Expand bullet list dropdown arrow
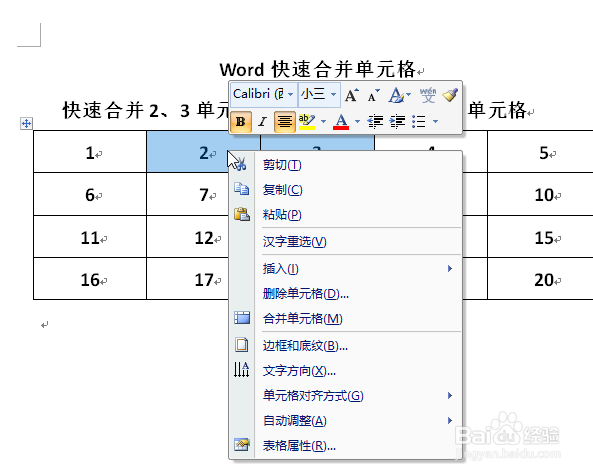The height and width of the screenshot is (475, 593). (x=436, y=121)
